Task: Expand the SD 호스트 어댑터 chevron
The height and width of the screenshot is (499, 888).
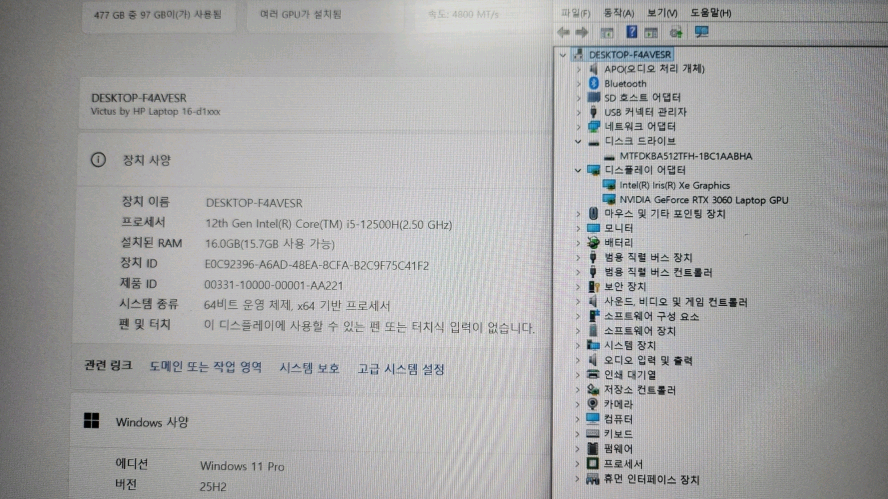Action: pyautogui.click(x=578, y=98)
